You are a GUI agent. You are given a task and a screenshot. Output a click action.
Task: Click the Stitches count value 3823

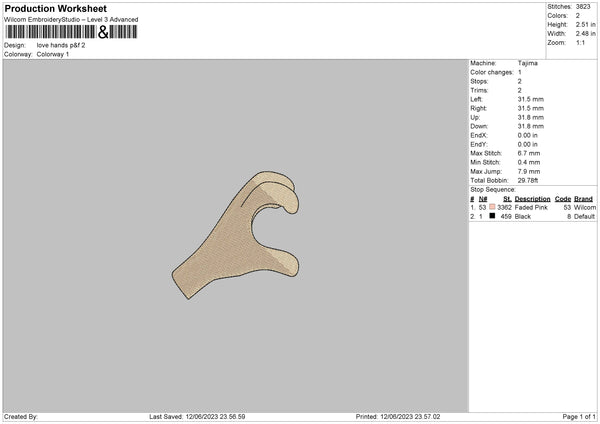583,7
